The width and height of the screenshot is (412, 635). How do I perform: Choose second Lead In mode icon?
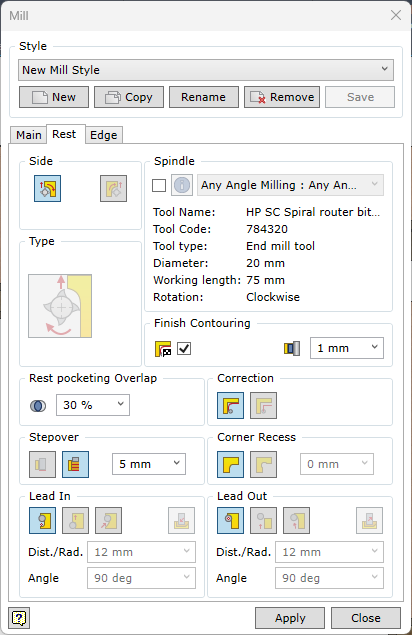tap(75, 520)
